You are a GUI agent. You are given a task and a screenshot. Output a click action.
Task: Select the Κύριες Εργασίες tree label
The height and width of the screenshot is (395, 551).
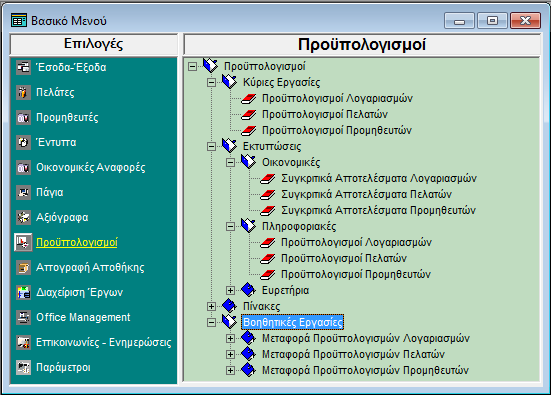pyautogui.click(x=281, y=83)
